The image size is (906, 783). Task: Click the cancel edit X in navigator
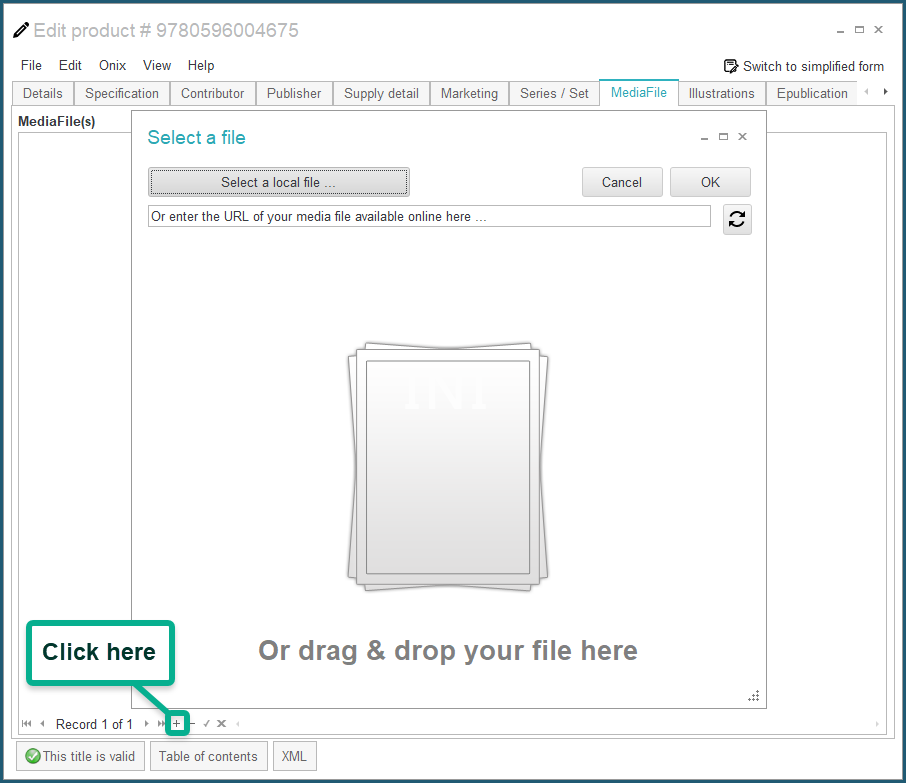[221, 723]
